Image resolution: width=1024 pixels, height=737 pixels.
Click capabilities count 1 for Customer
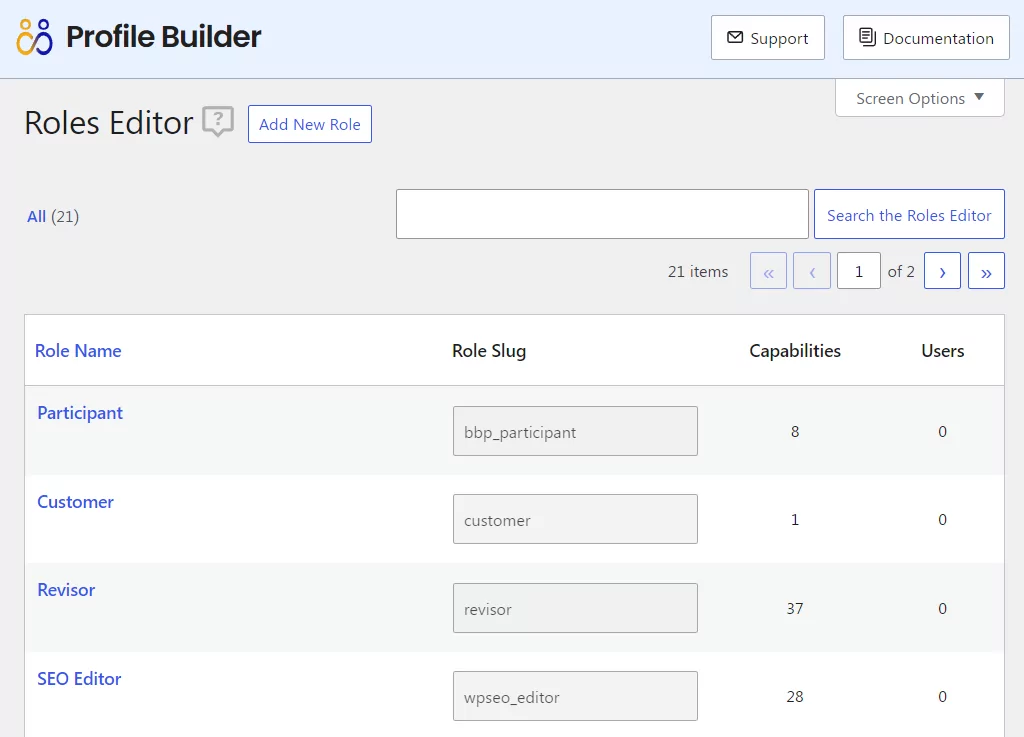(795, 520)
